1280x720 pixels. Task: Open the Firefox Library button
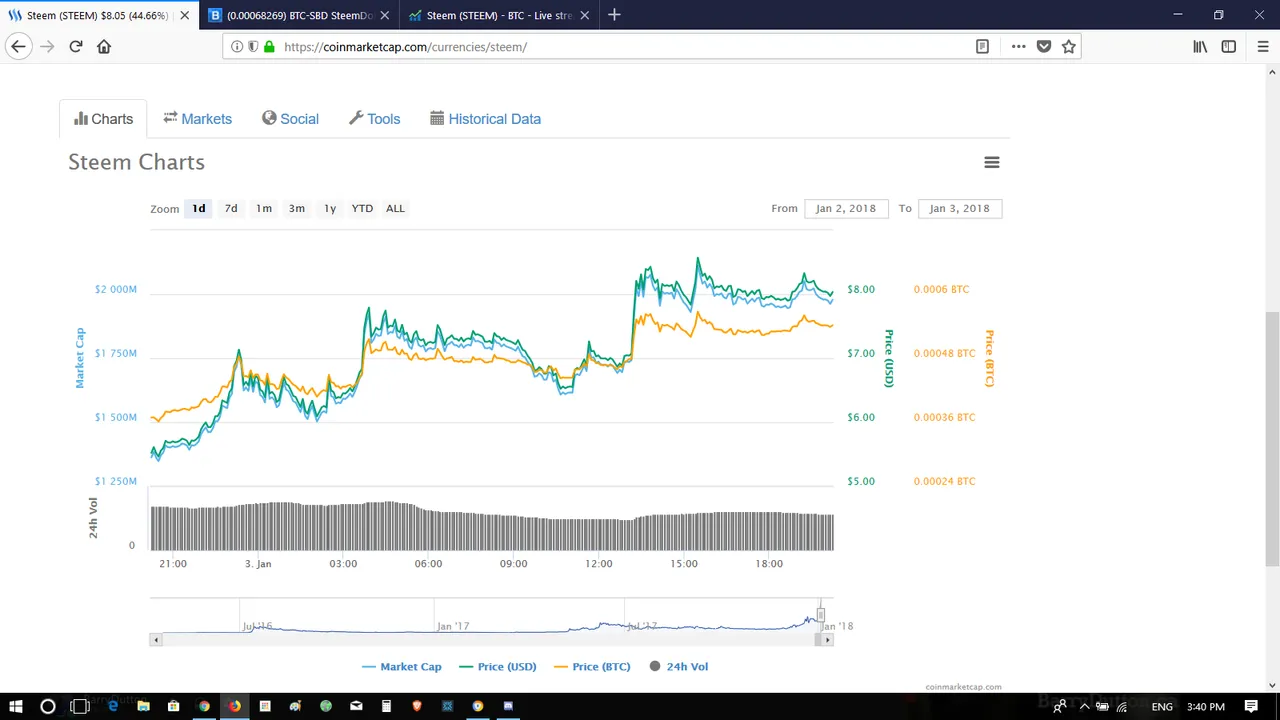pos(1200,46)
